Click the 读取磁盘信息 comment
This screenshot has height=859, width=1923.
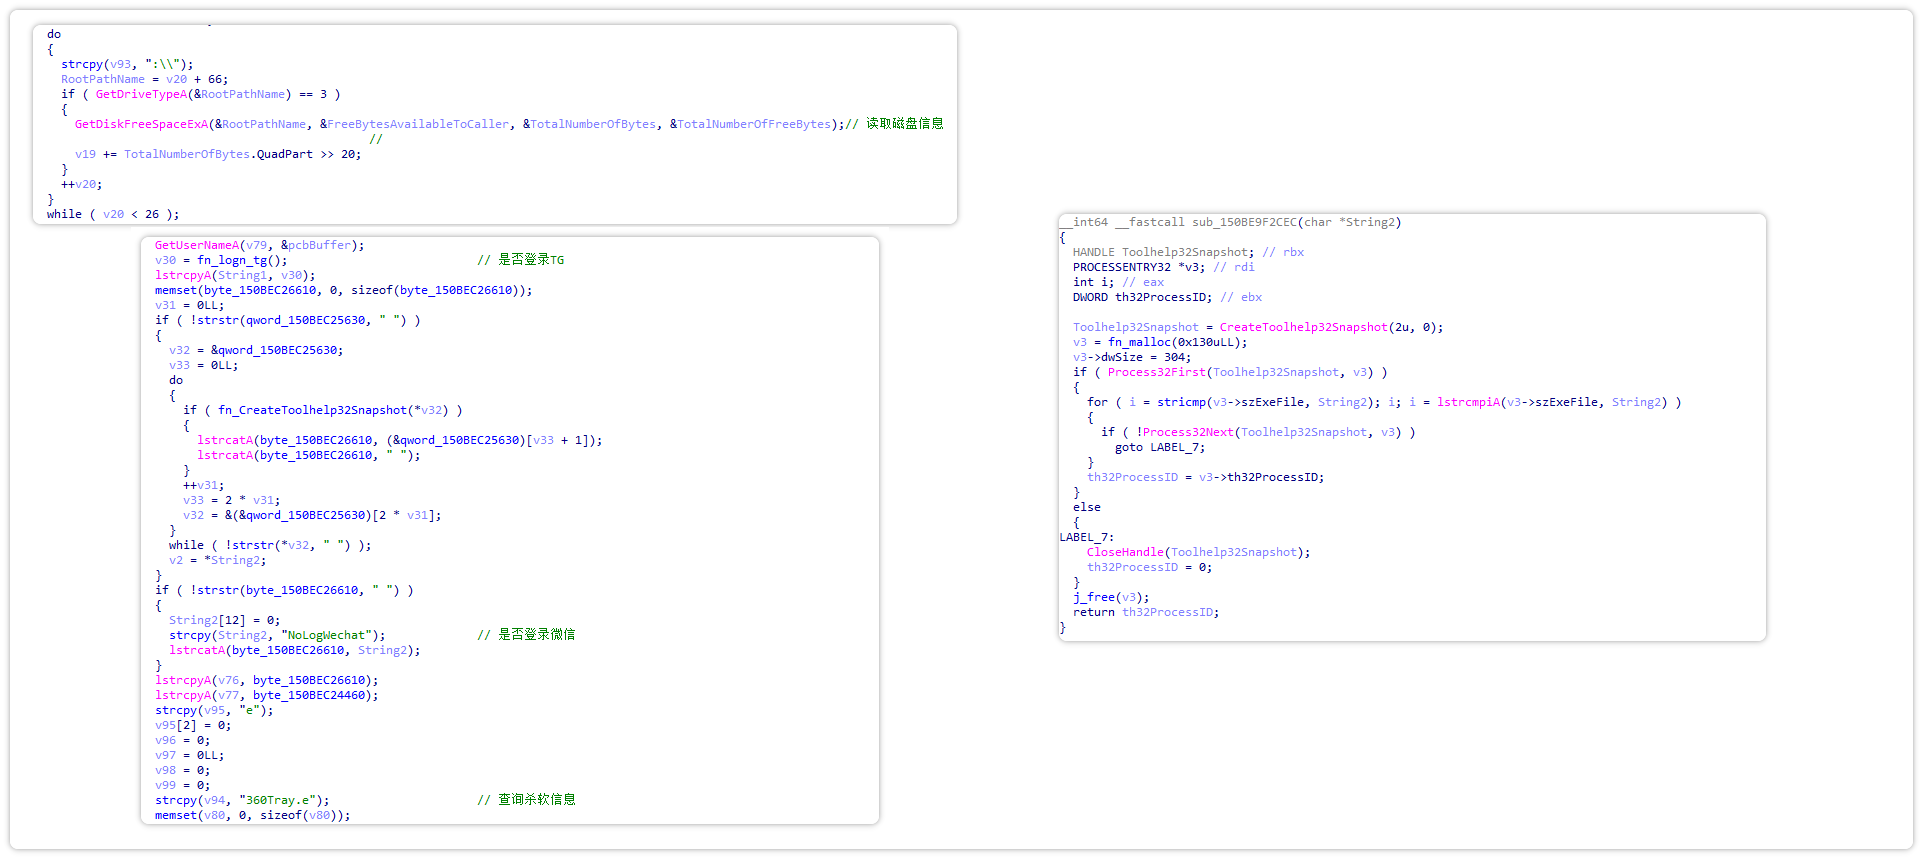tap(904, 124)
